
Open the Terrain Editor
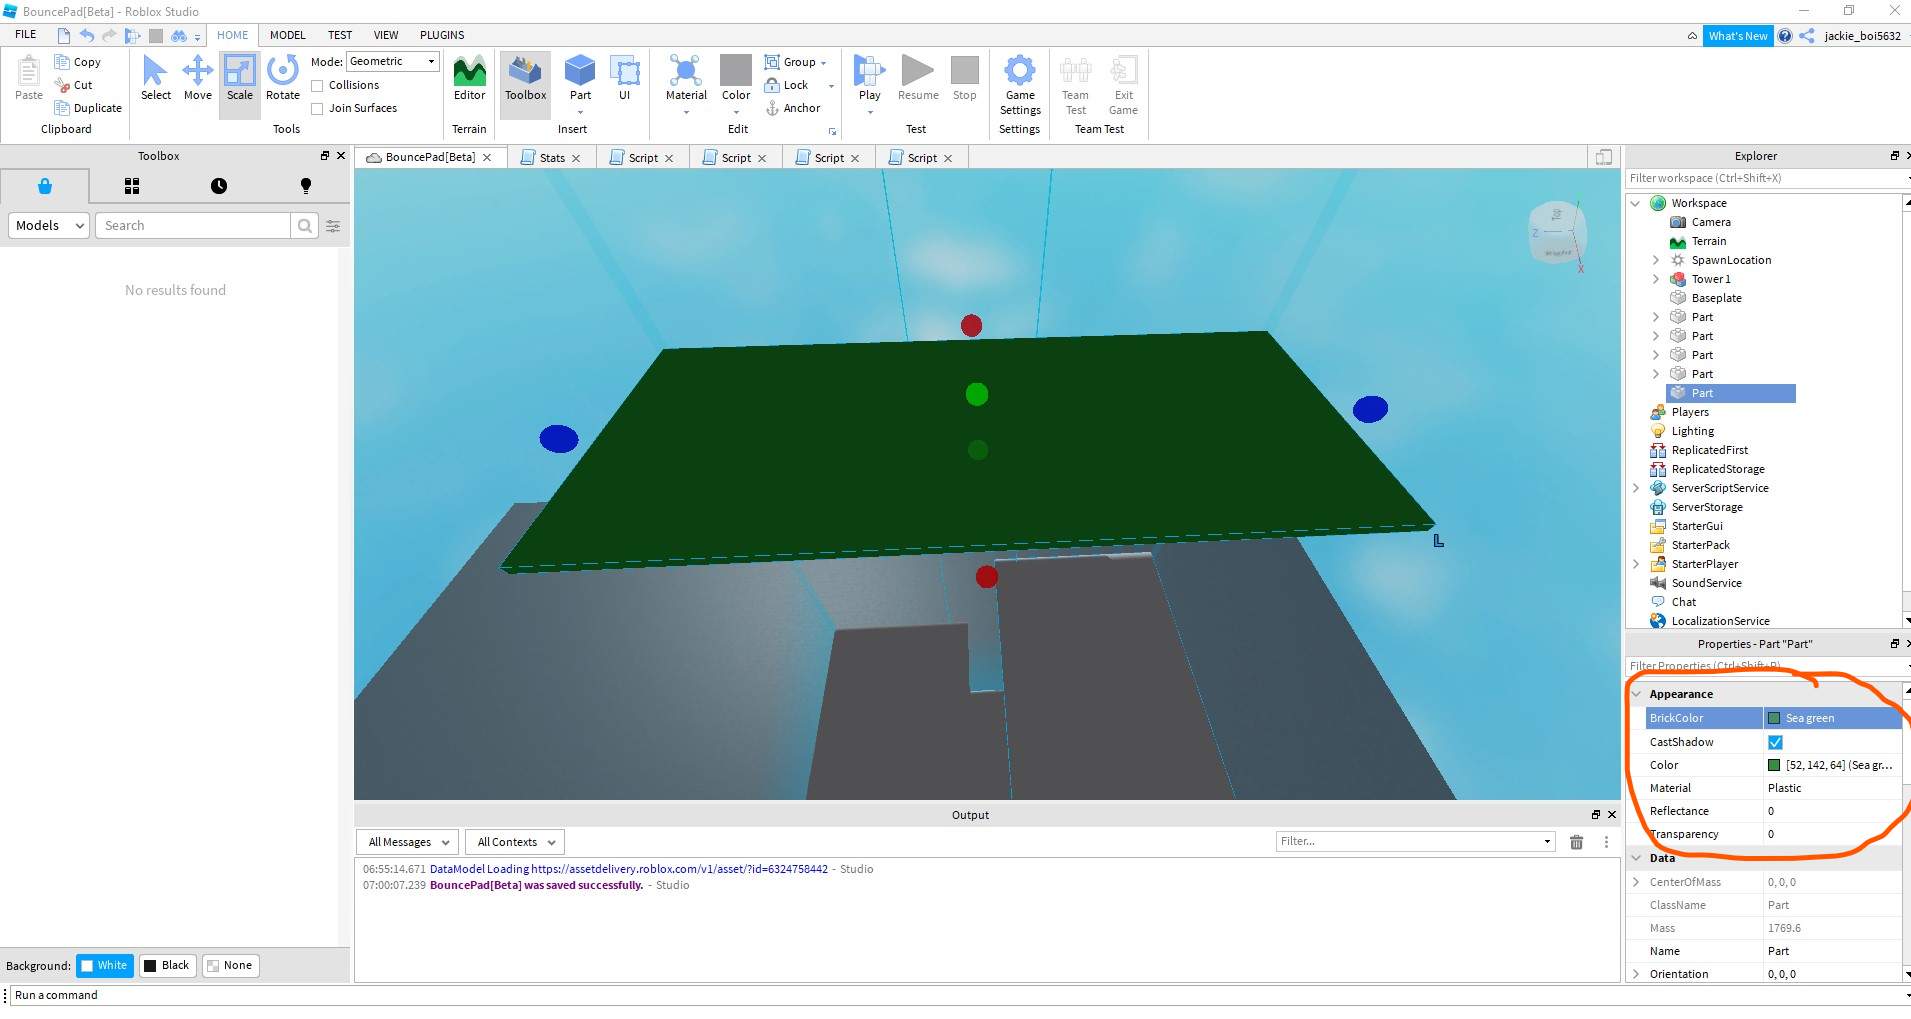(x=469, y=78)
